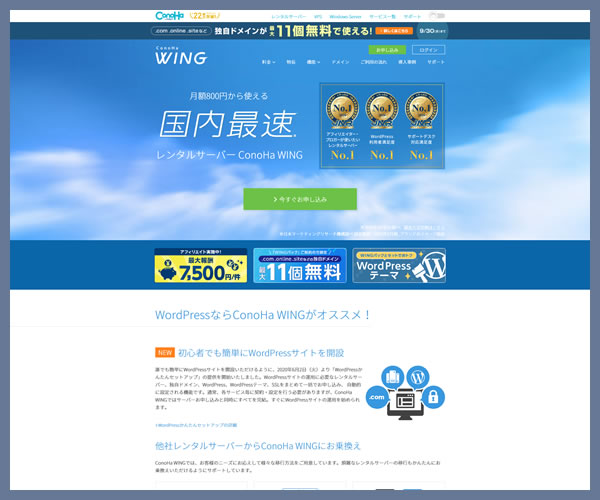The image size is (600, 500).
Task: Open the サポート item in the WING navigation
Action: click(436, 62)
